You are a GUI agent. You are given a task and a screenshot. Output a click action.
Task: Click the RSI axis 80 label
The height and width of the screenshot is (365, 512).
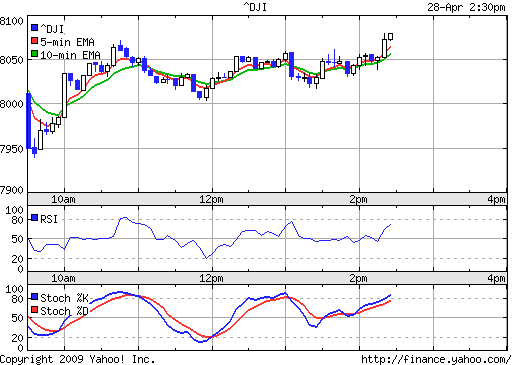click(17, 220)
